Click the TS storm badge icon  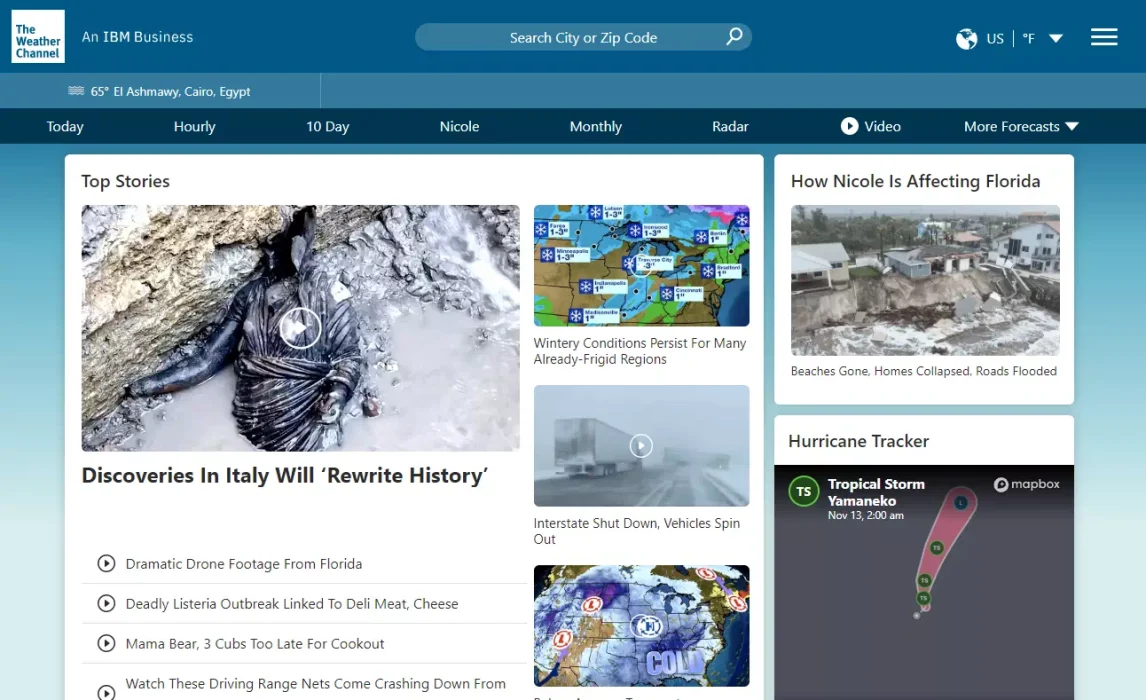click(803, 492)
